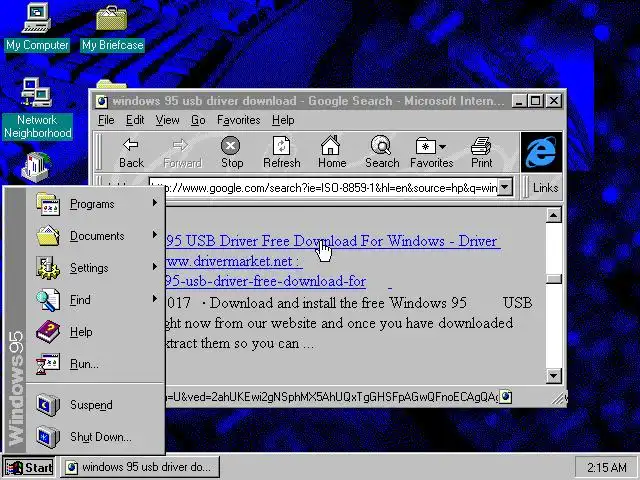
Task: Expand the Links toolbar
Action: [x=544, y=188]
